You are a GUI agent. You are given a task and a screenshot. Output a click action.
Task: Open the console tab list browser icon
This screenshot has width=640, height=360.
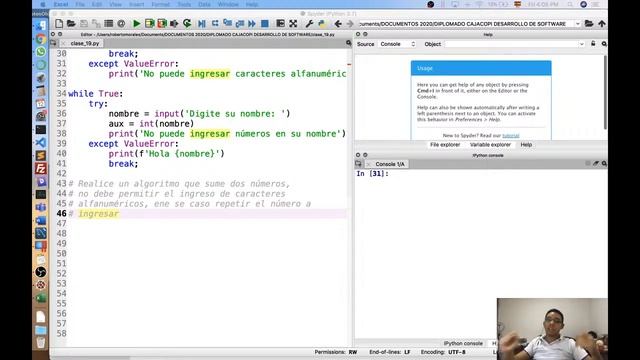click(x=358, y=164)
